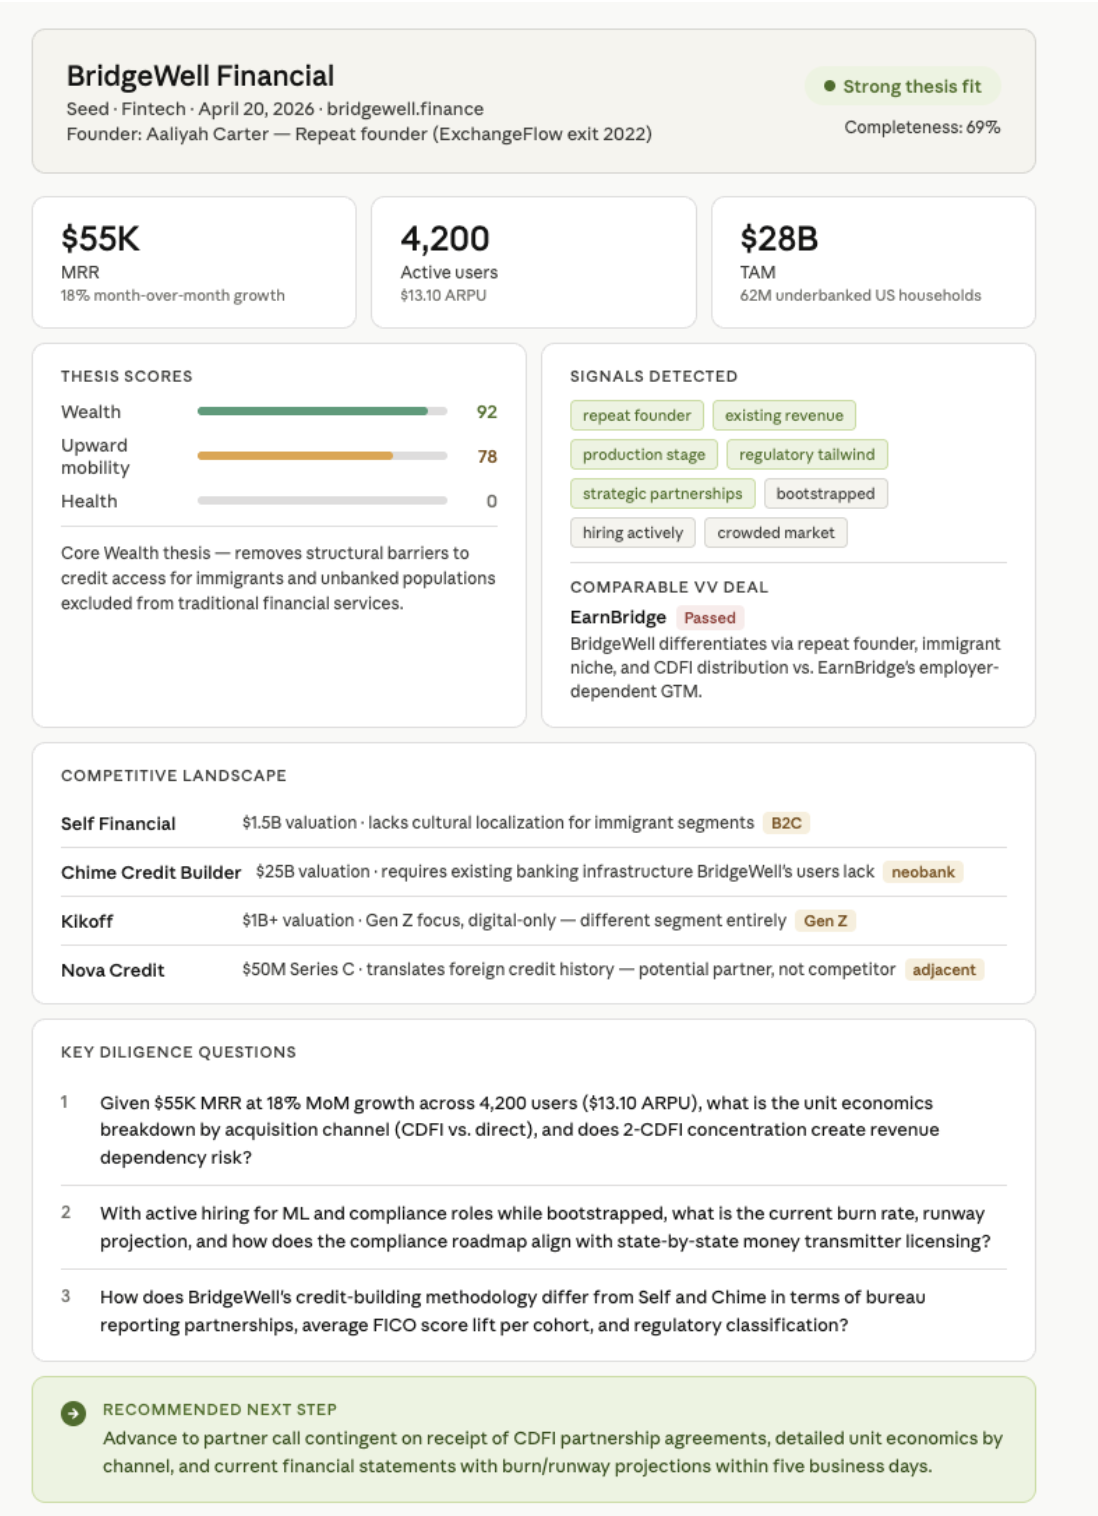Click the Passed badge next to EarnBridge
1098x1516 pixels.
[x=710, y=618]
